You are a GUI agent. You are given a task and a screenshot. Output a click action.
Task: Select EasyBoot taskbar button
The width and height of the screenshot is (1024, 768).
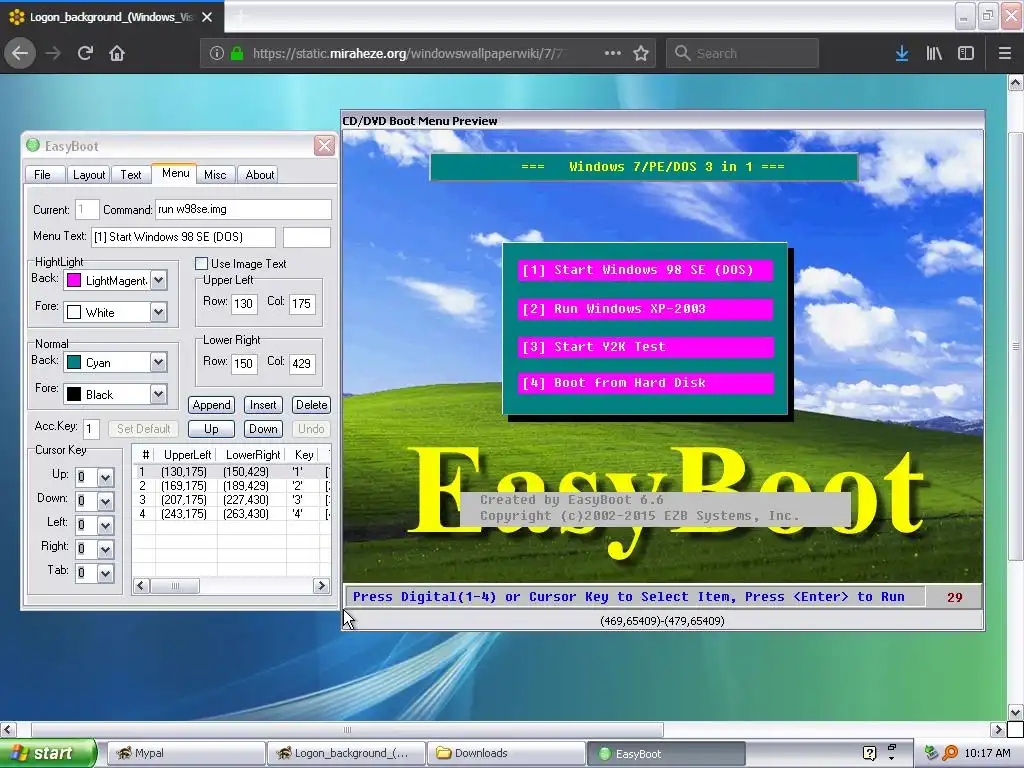pos(666,753)
